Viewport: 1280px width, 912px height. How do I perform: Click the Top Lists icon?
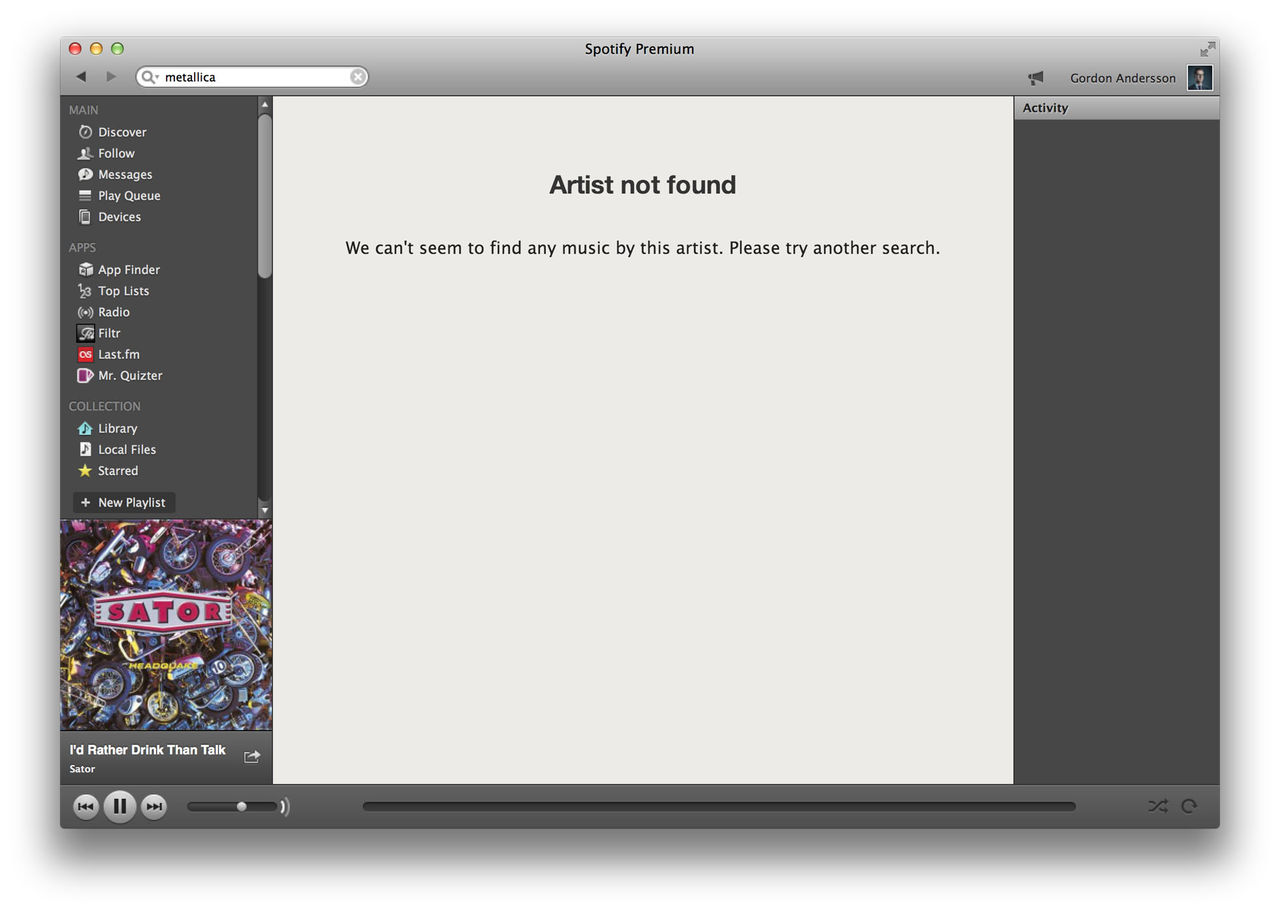pos(85,291)
